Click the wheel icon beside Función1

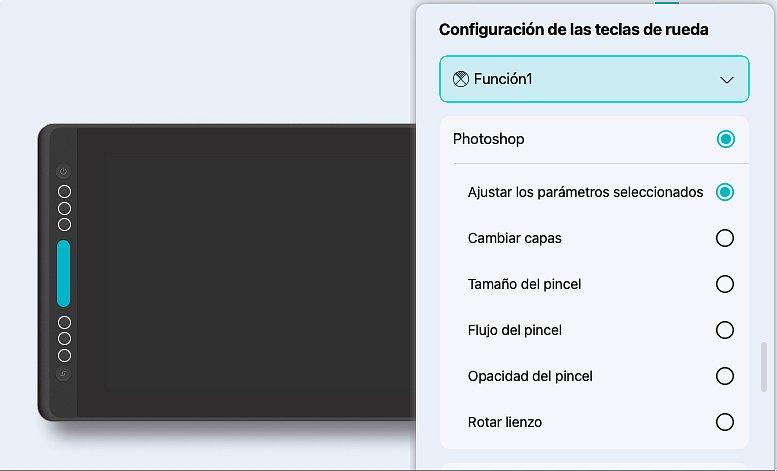(x=461, y=80)
